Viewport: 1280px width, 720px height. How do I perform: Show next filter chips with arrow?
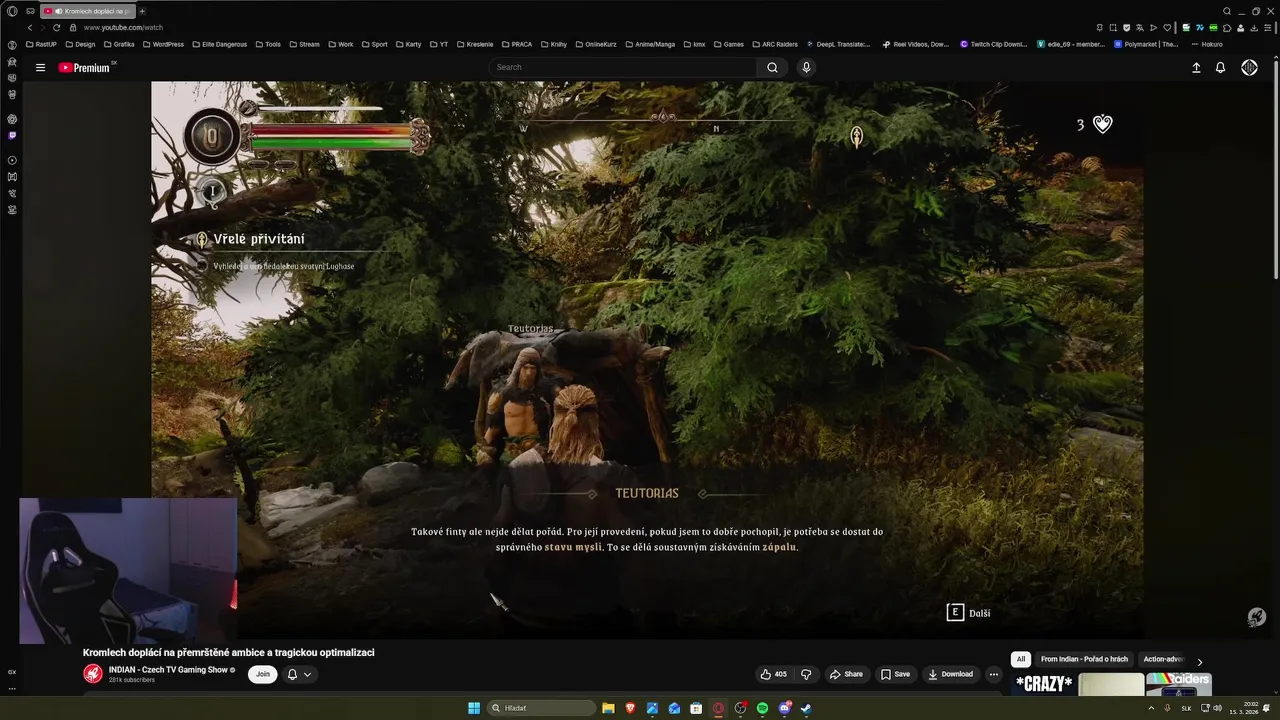click(x=1200, y=661)
